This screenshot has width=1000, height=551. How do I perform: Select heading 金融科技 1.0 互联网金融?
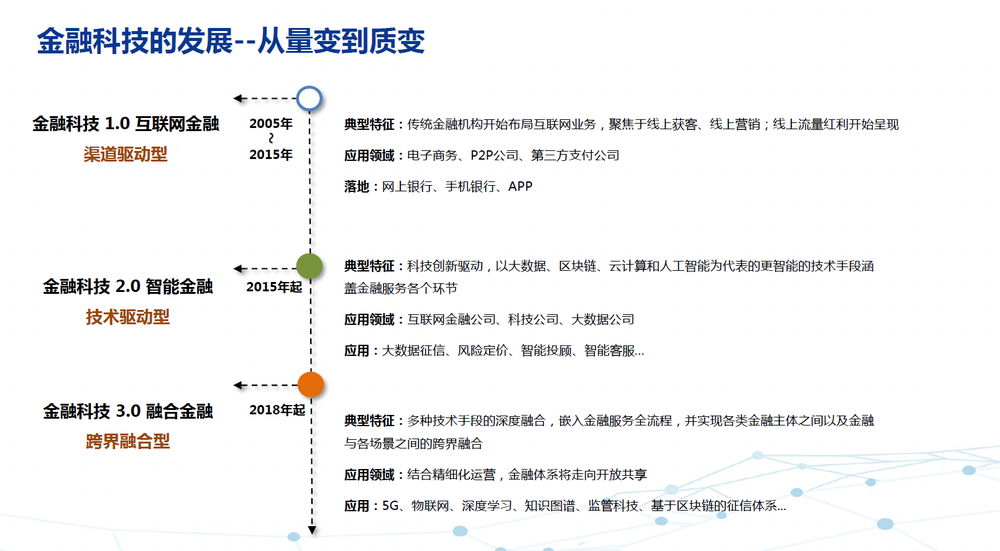point(126,124)
